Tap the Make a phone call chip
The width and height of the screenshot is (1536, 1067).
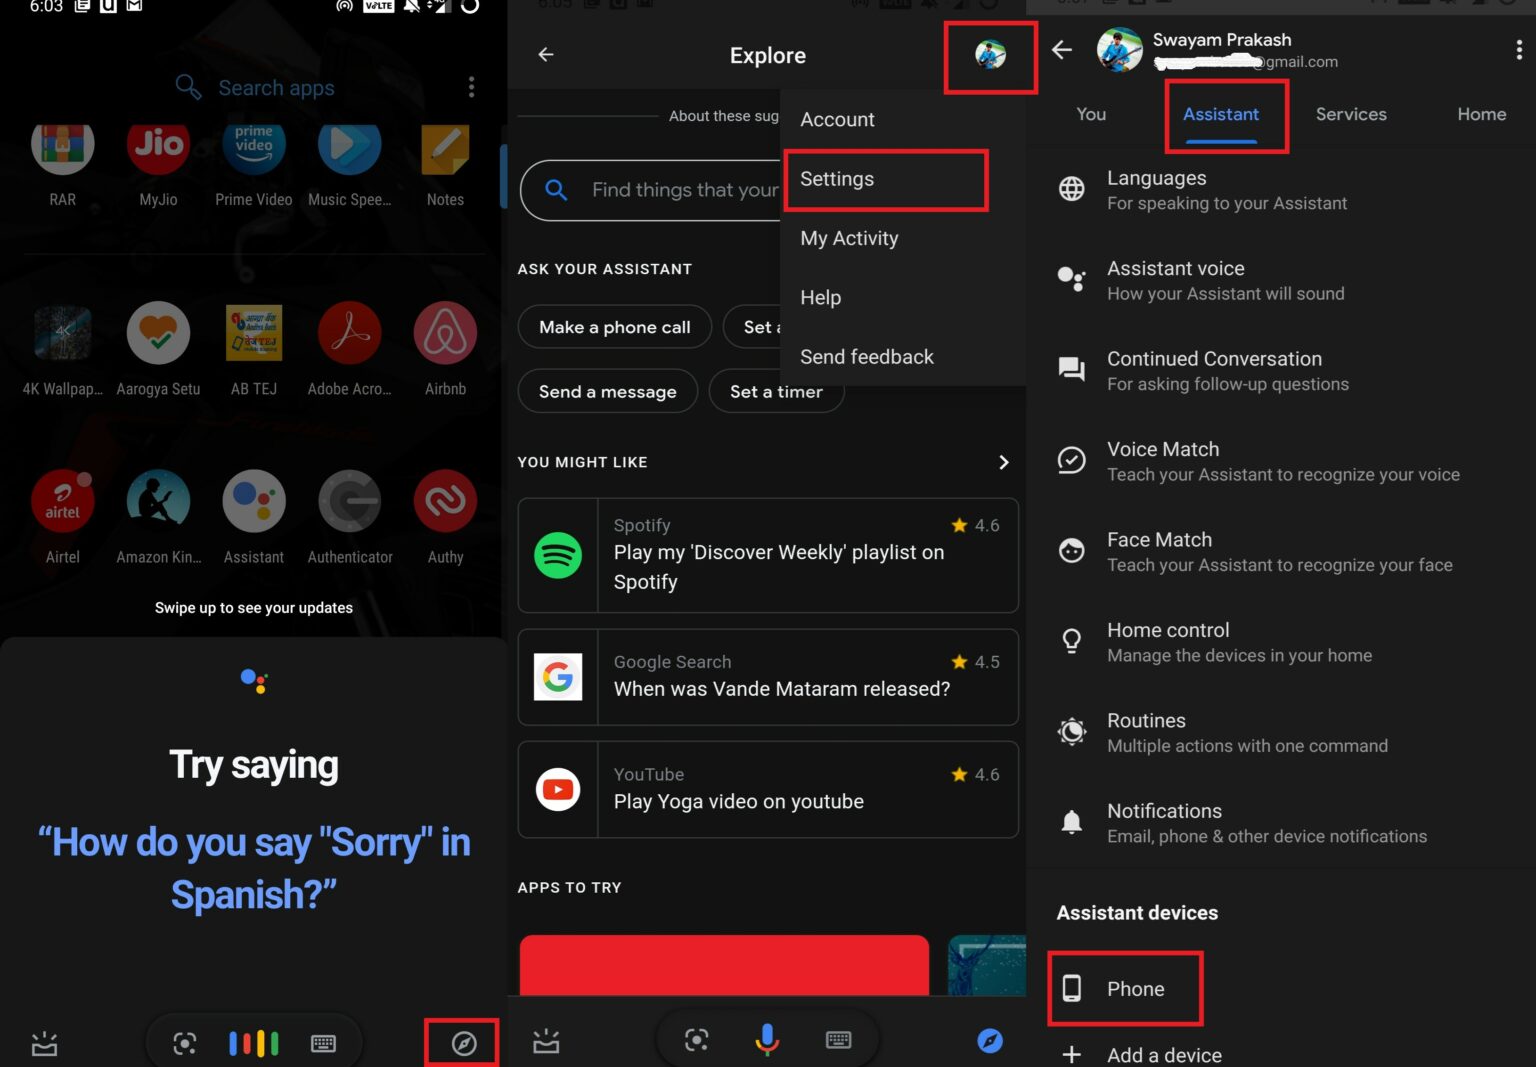coord(614,327)
